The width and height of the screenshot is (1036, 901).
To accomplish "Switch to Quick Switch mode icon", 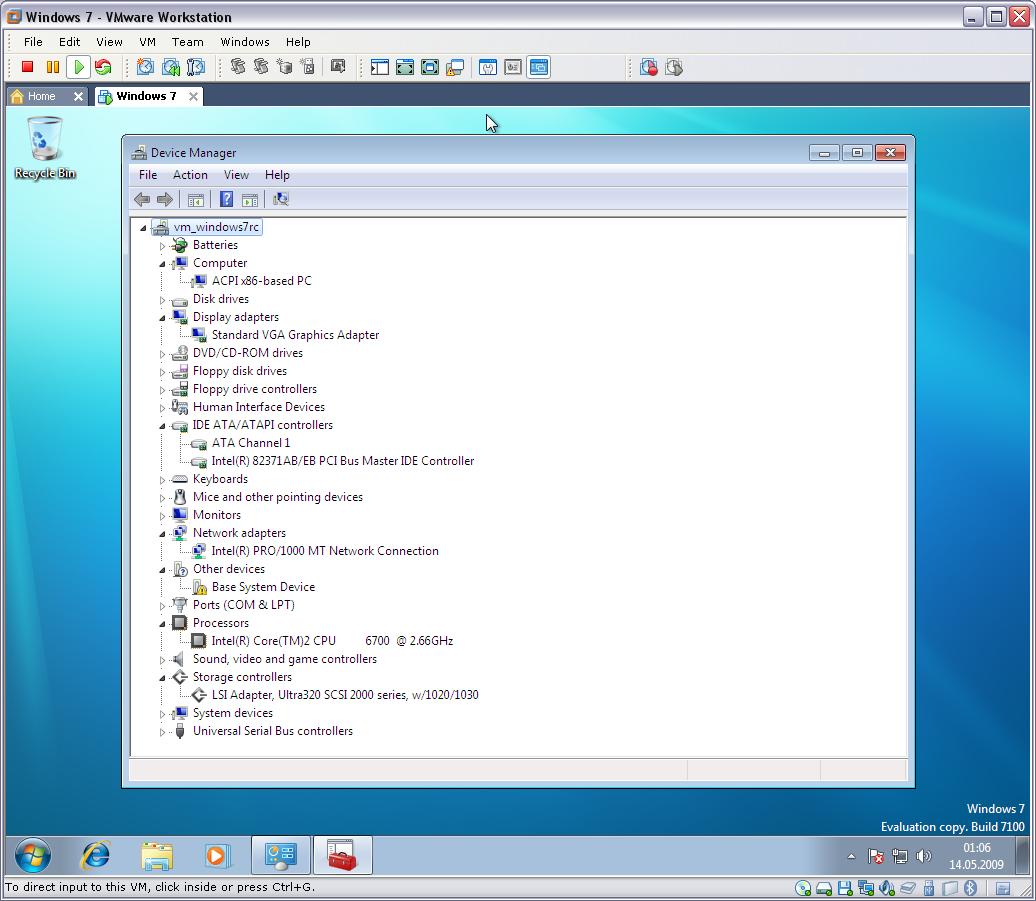I will click(x=404, y=67).
